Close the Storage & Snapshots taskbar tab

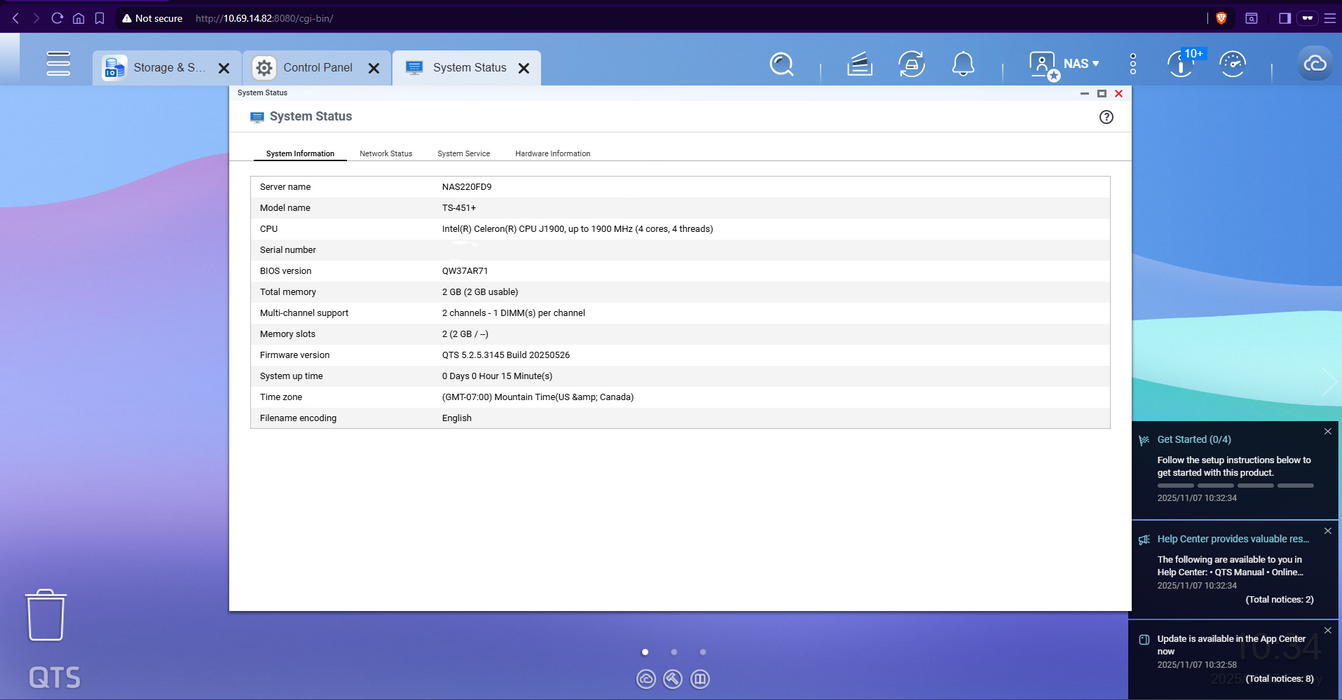pos(224,68)
